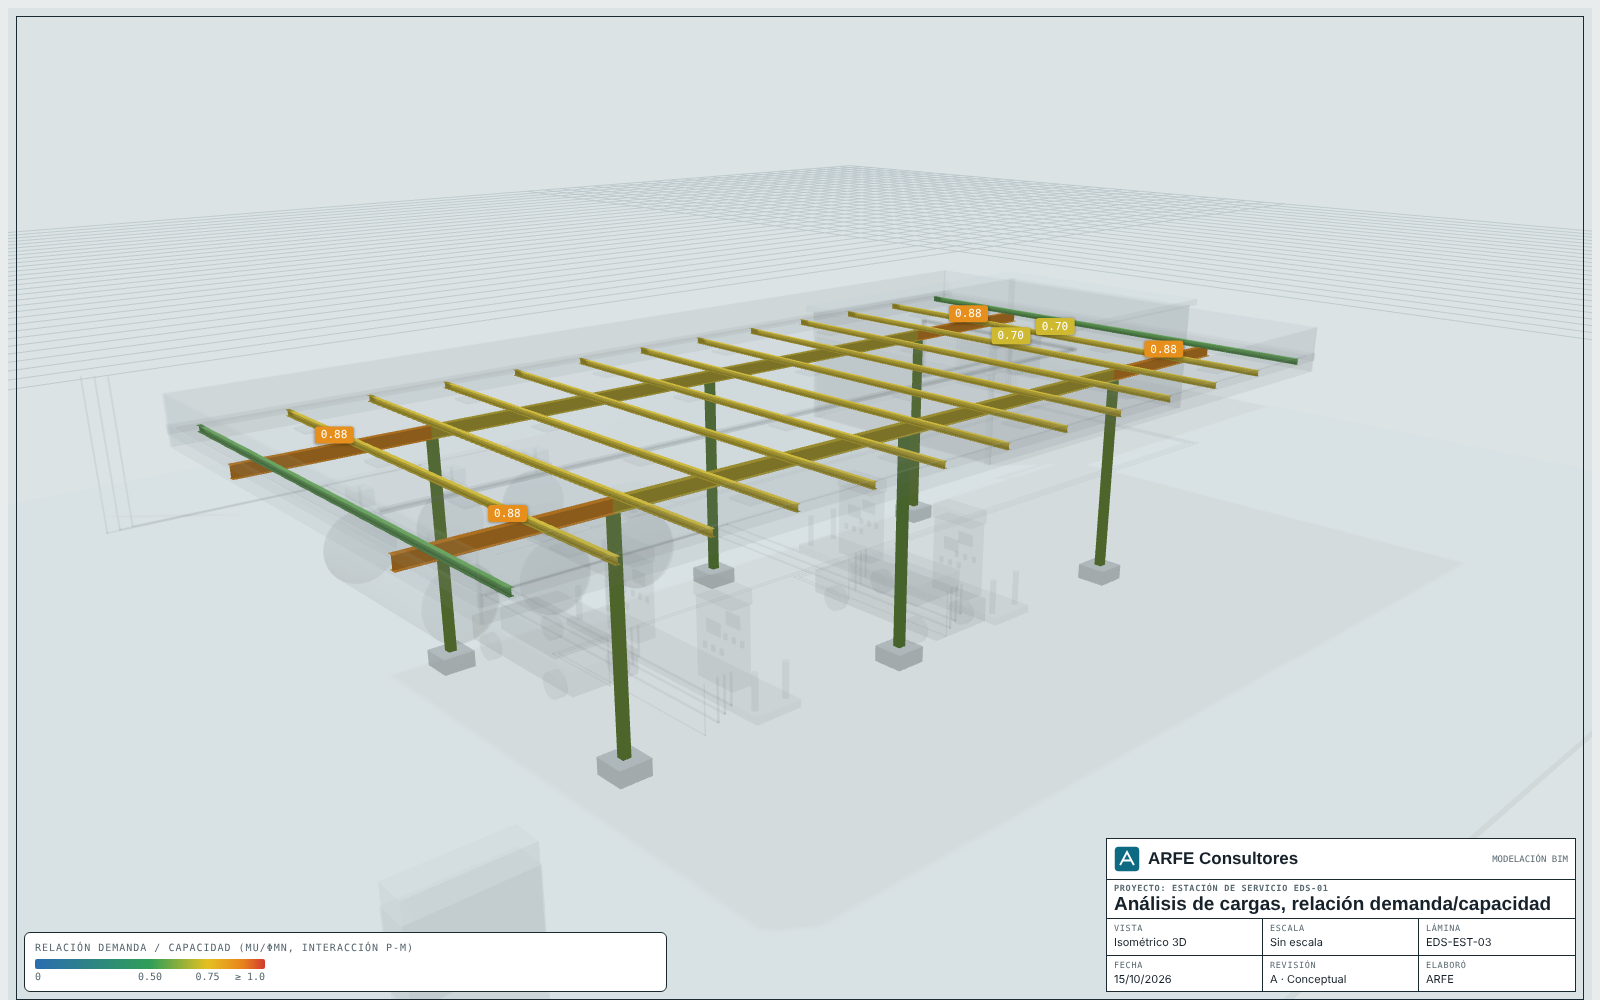1600x1000 pixels.
Task: Click the ARFE Consultores logo icon
Action: tap(1127, 859)
